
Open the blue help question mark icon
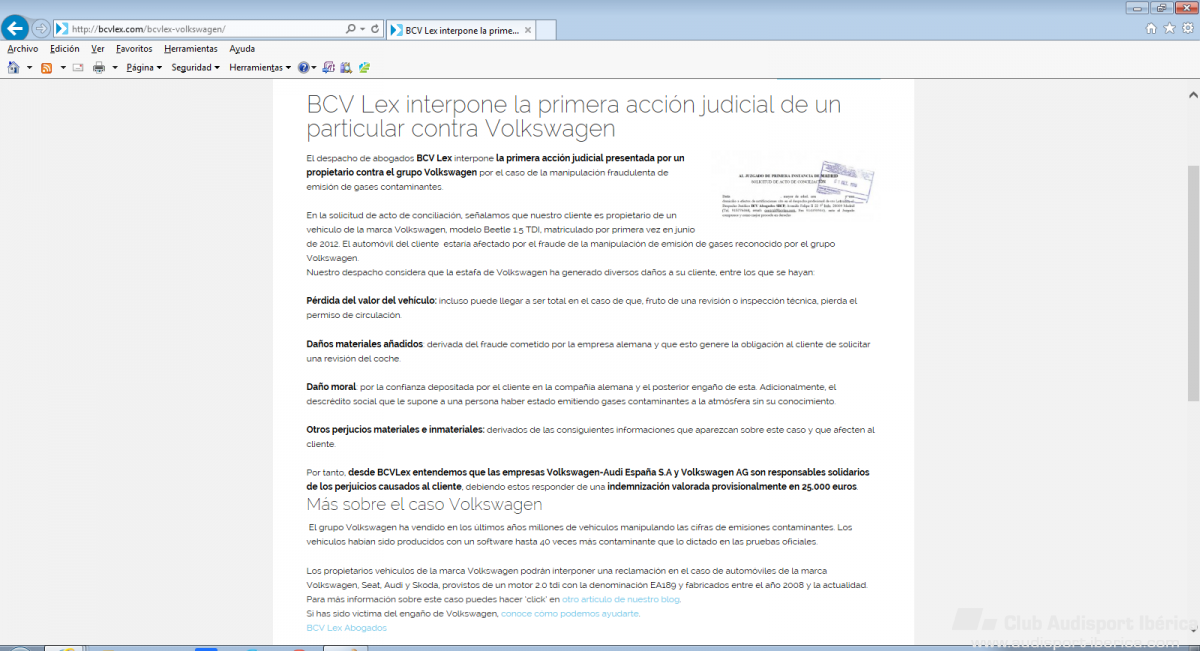click(x=303, y=68)
